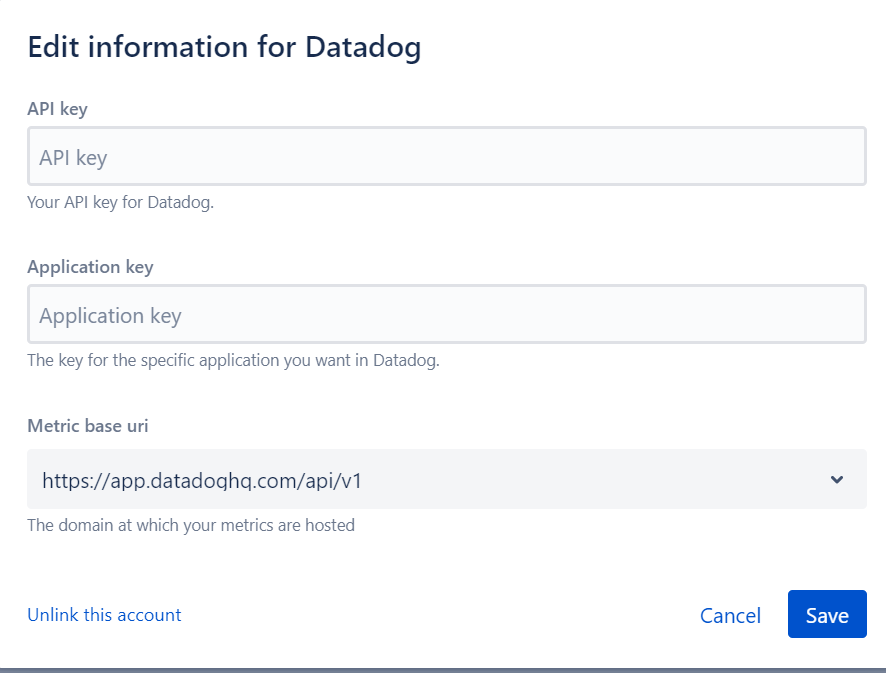Select the https://app.datadoghq.com/api/v1 value text
The height and width of the screenshot is (673, 886).
[201, 480]
